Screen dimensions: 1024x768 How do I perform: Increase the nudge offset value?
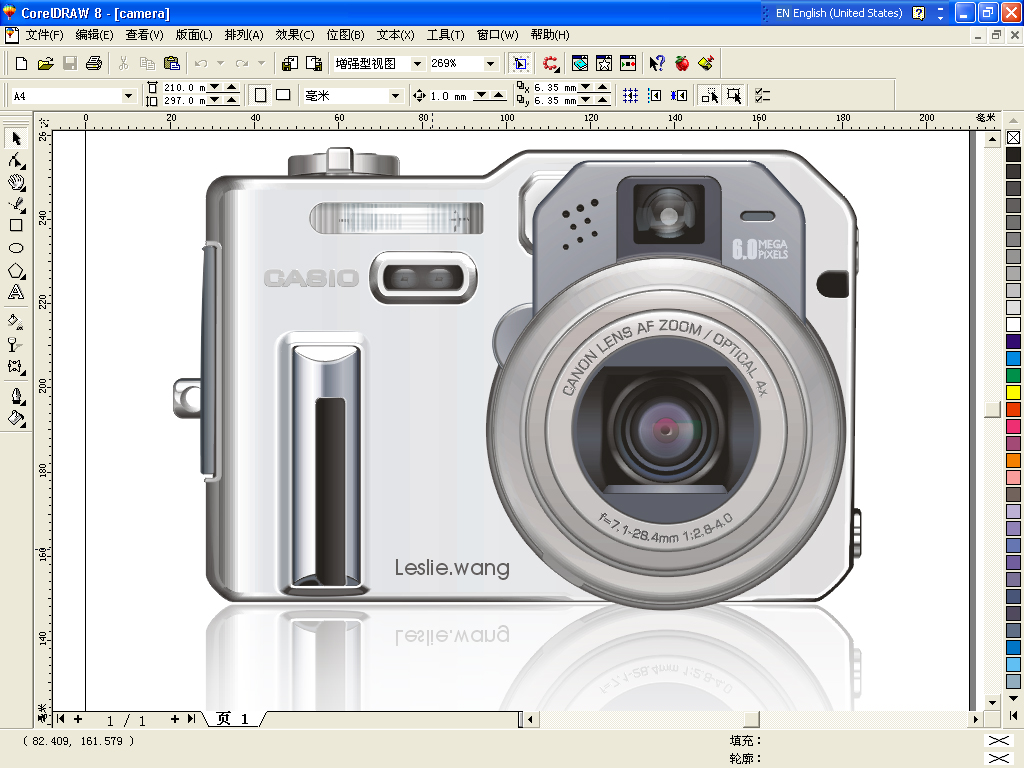(498, 95)
